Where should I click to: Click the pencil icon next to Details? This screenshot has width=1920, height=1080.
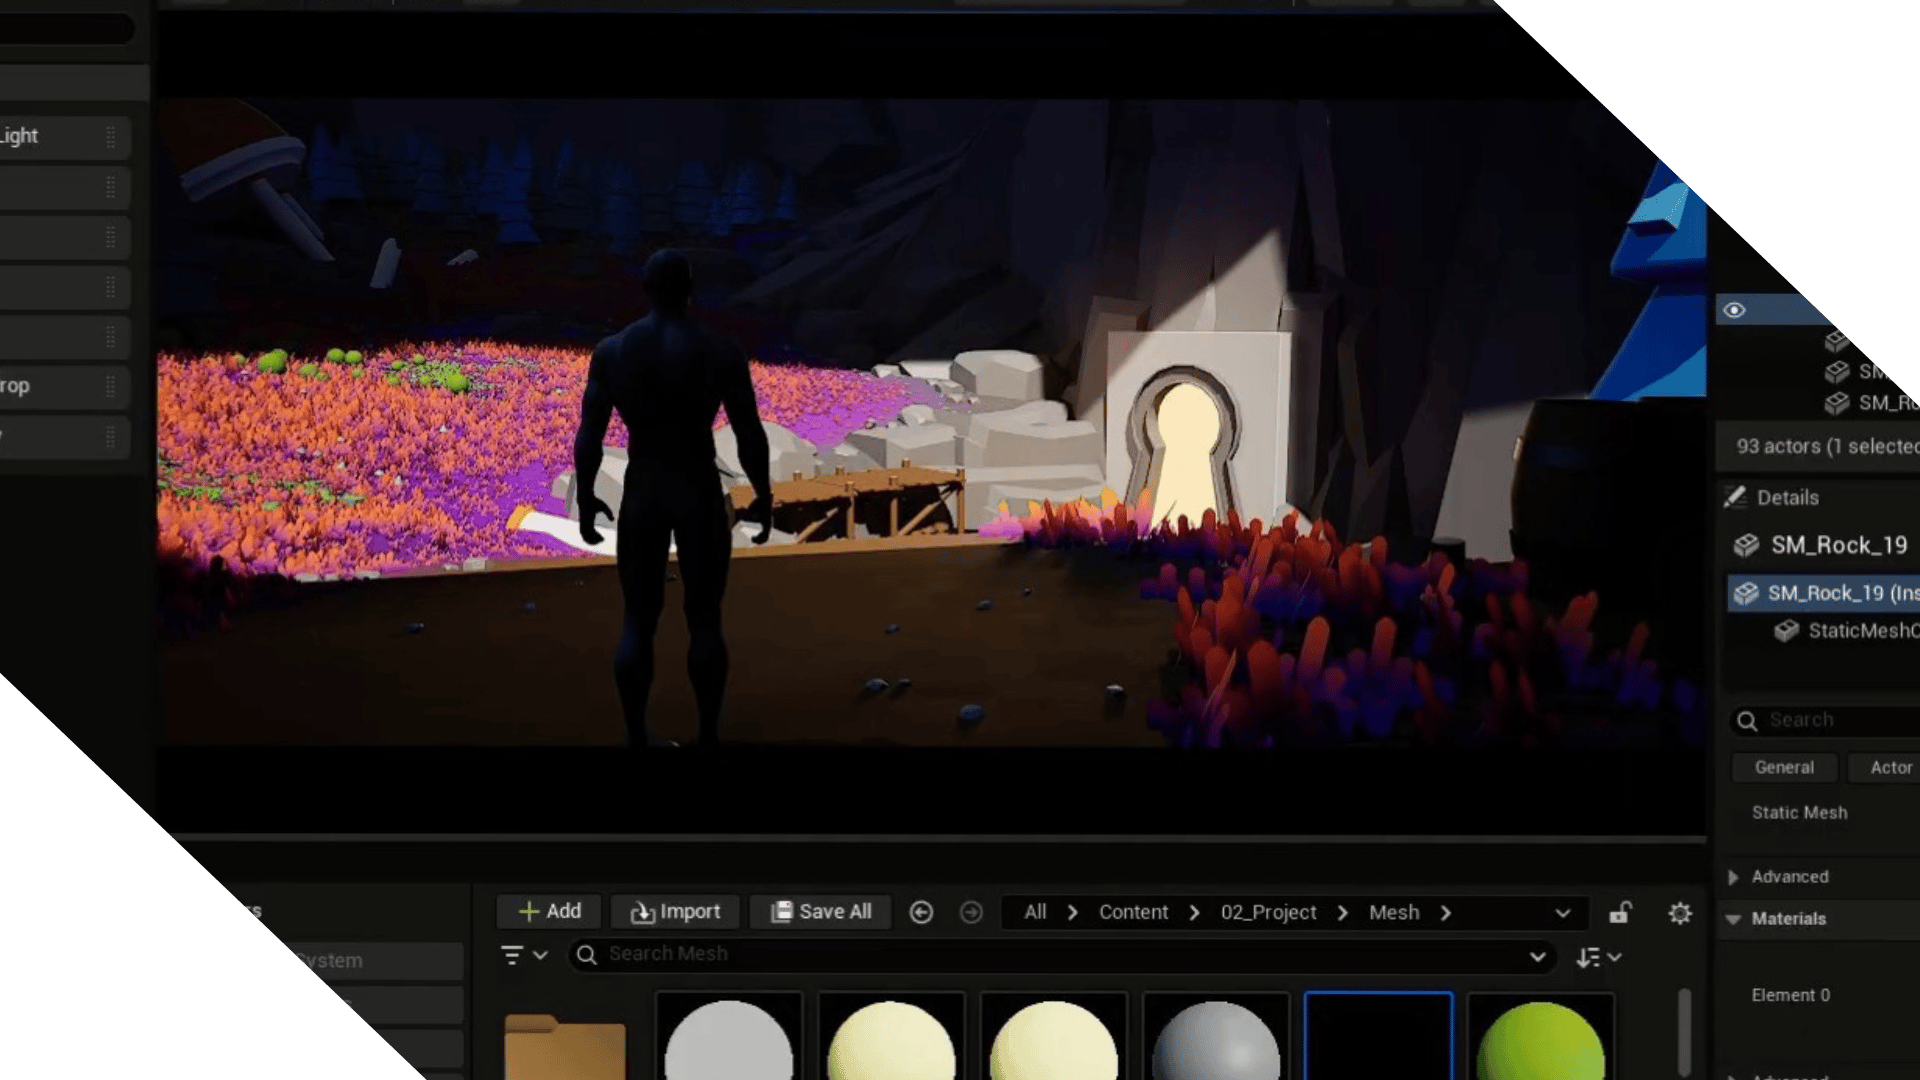(1736, 497)
